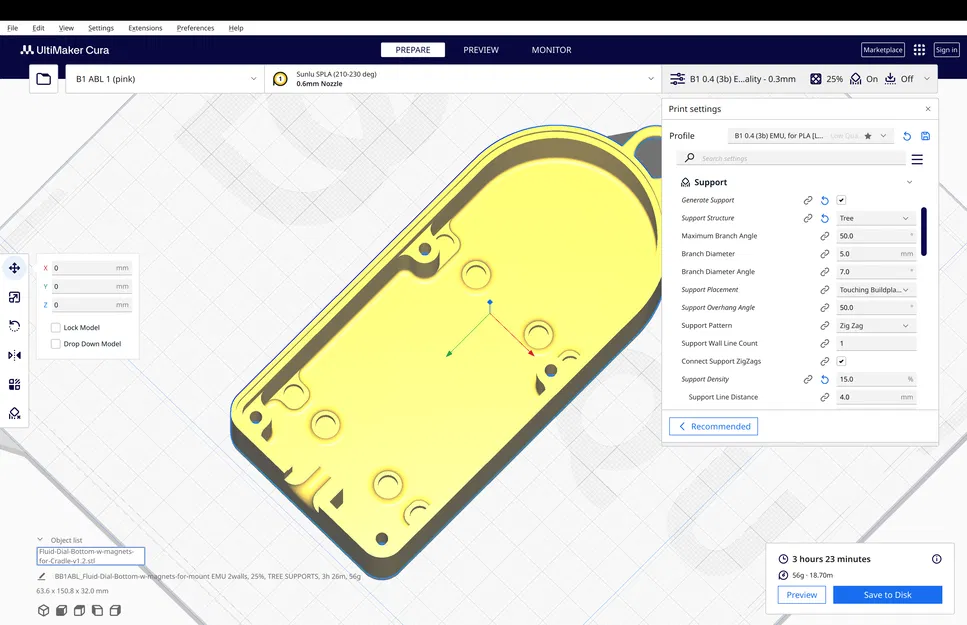
Task: Open the Edit menu
Action: point(38,28)
